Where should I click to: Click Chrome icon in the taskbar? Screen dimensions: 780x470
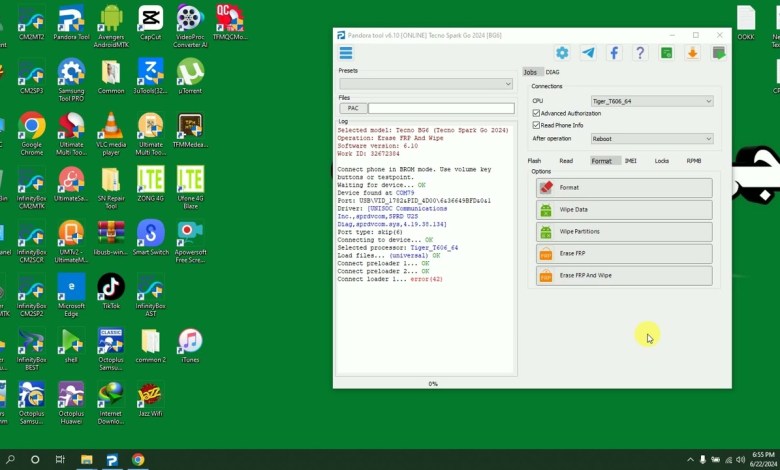tap(138, 460)
